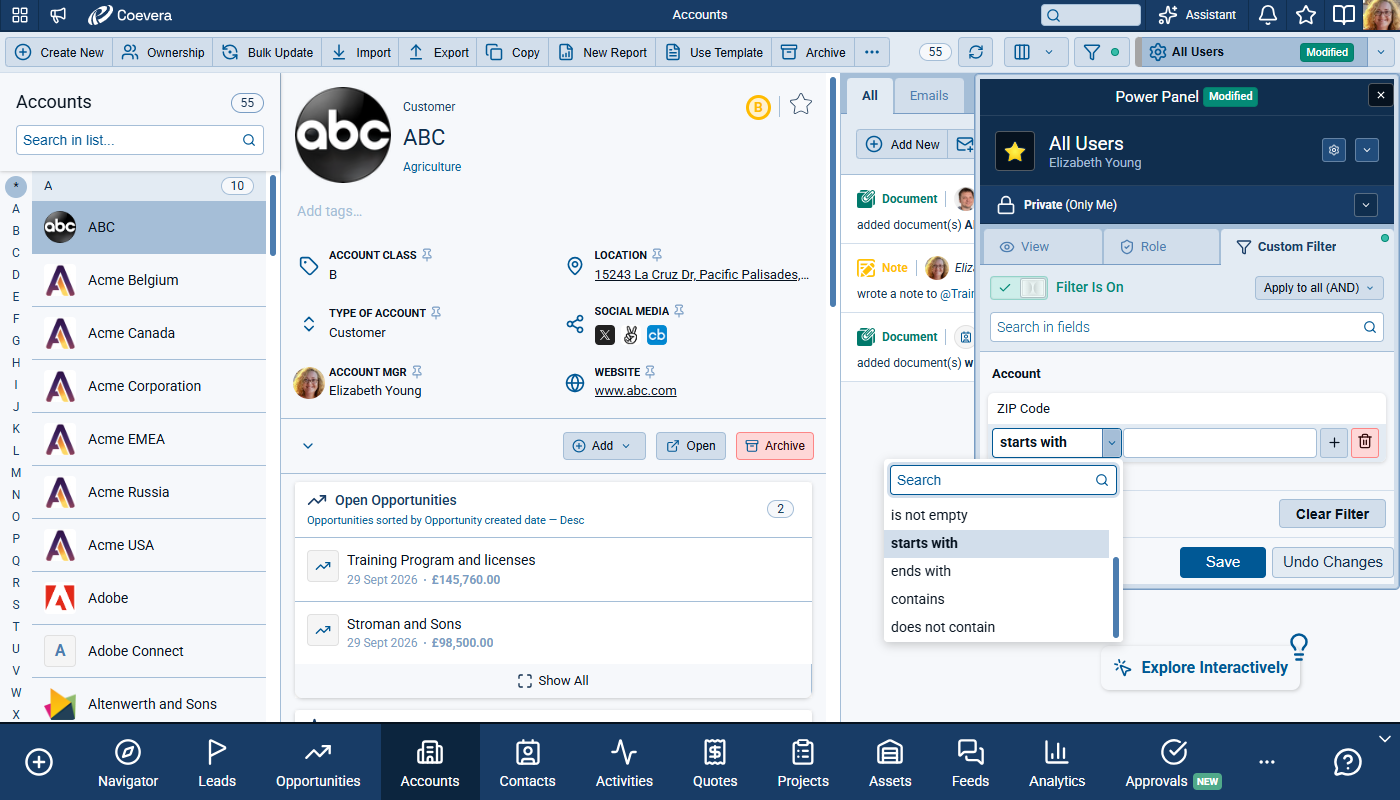Click the Search in fields input
This screenshot has width=1400, height=800.
coord(1177,327)
